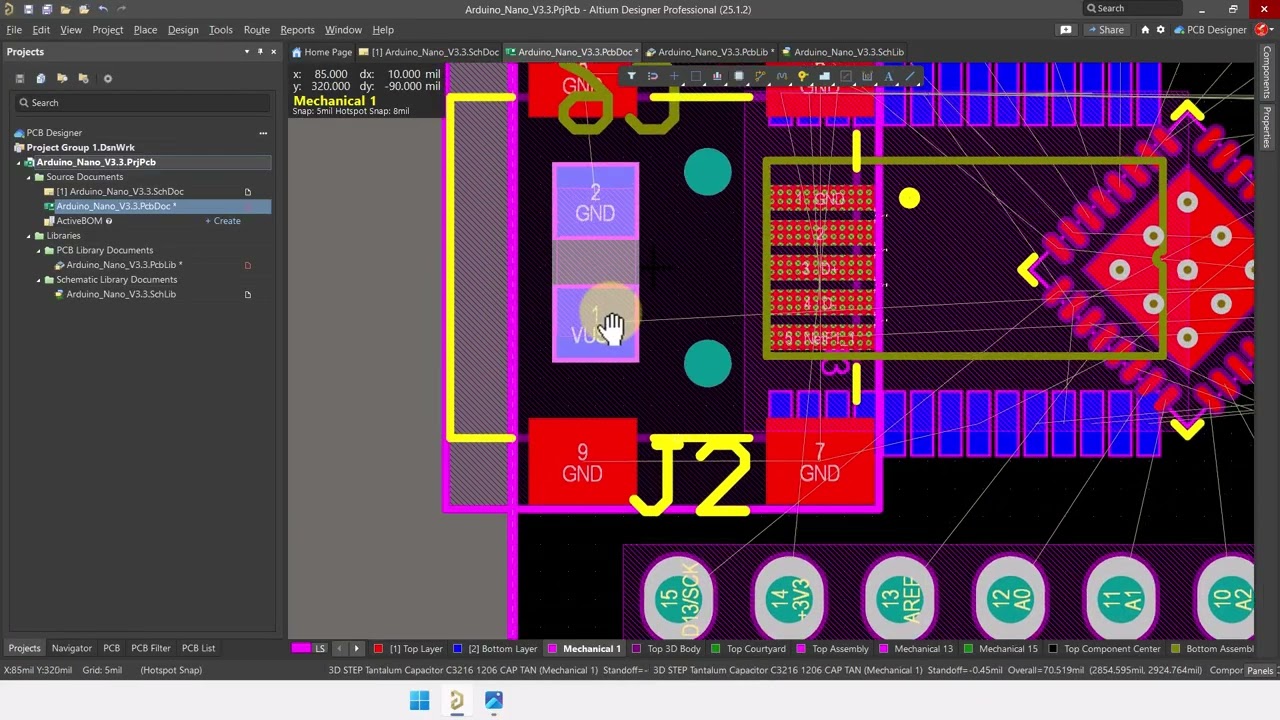Open the Place menu
The width and height of the screenshot is (1280, 720).
(145, 30)
